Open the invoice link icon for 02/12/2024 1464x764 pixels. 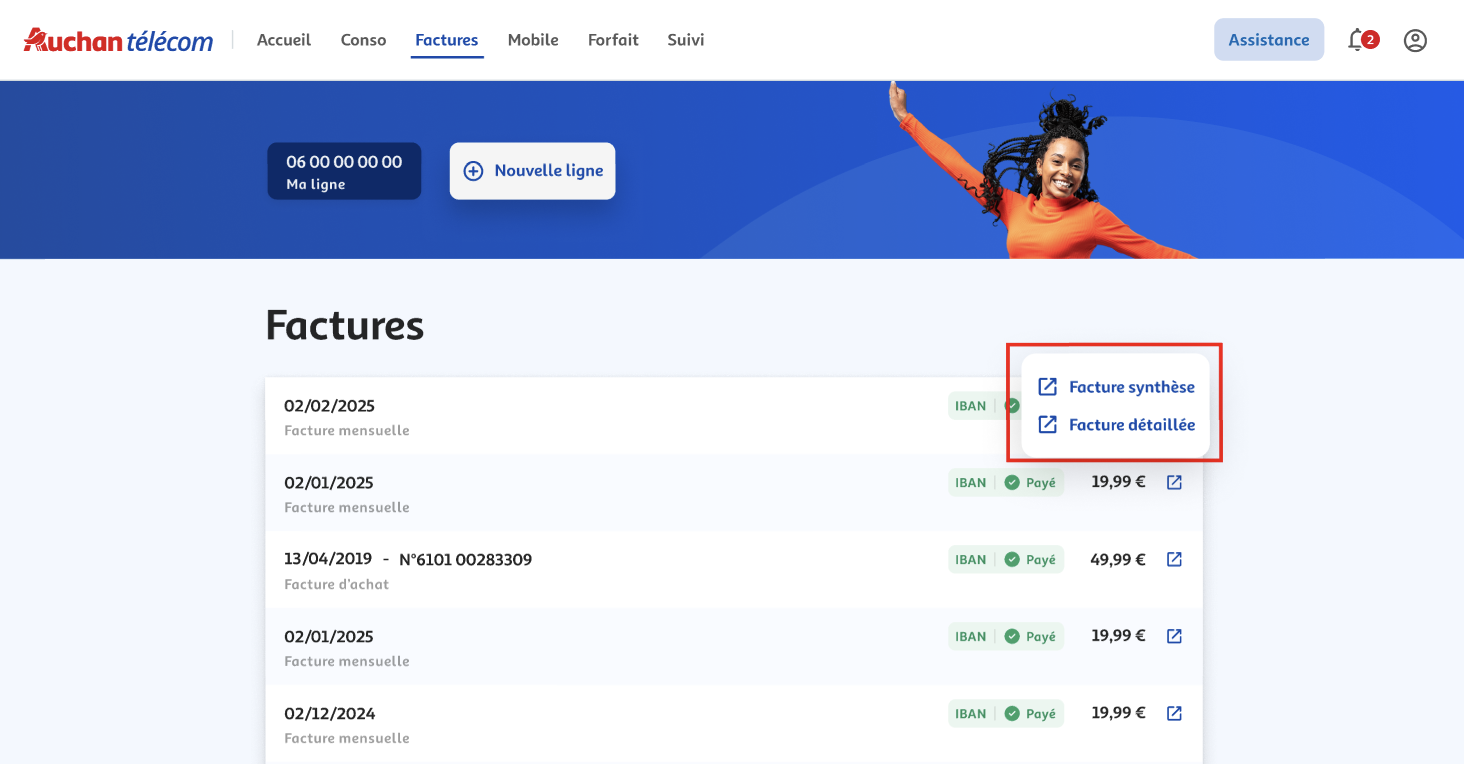(x=1175, y=713)
